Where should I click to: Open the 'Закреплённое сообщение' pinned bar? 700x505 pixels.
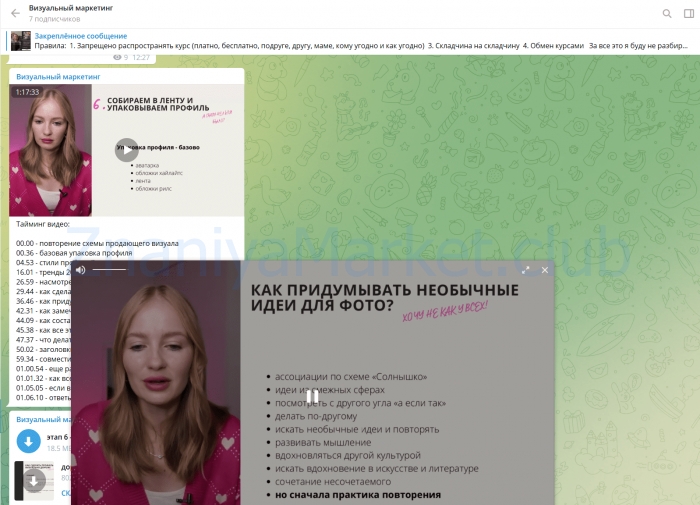350,41
